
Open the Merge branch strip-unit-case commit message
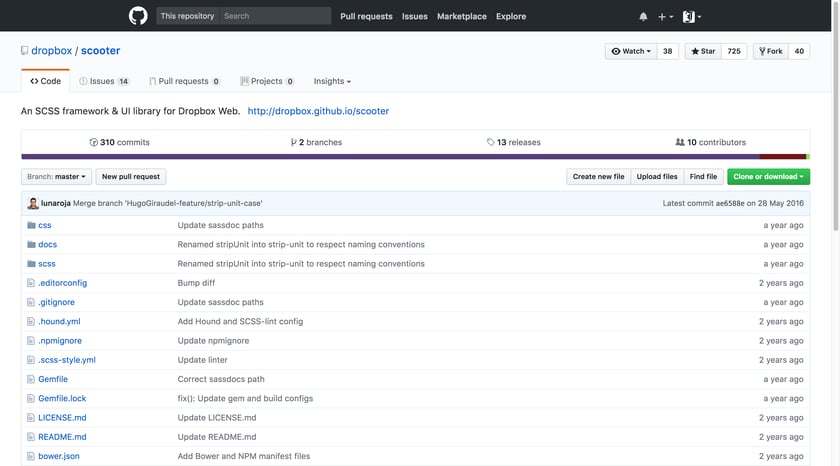(x=168, y=204)
